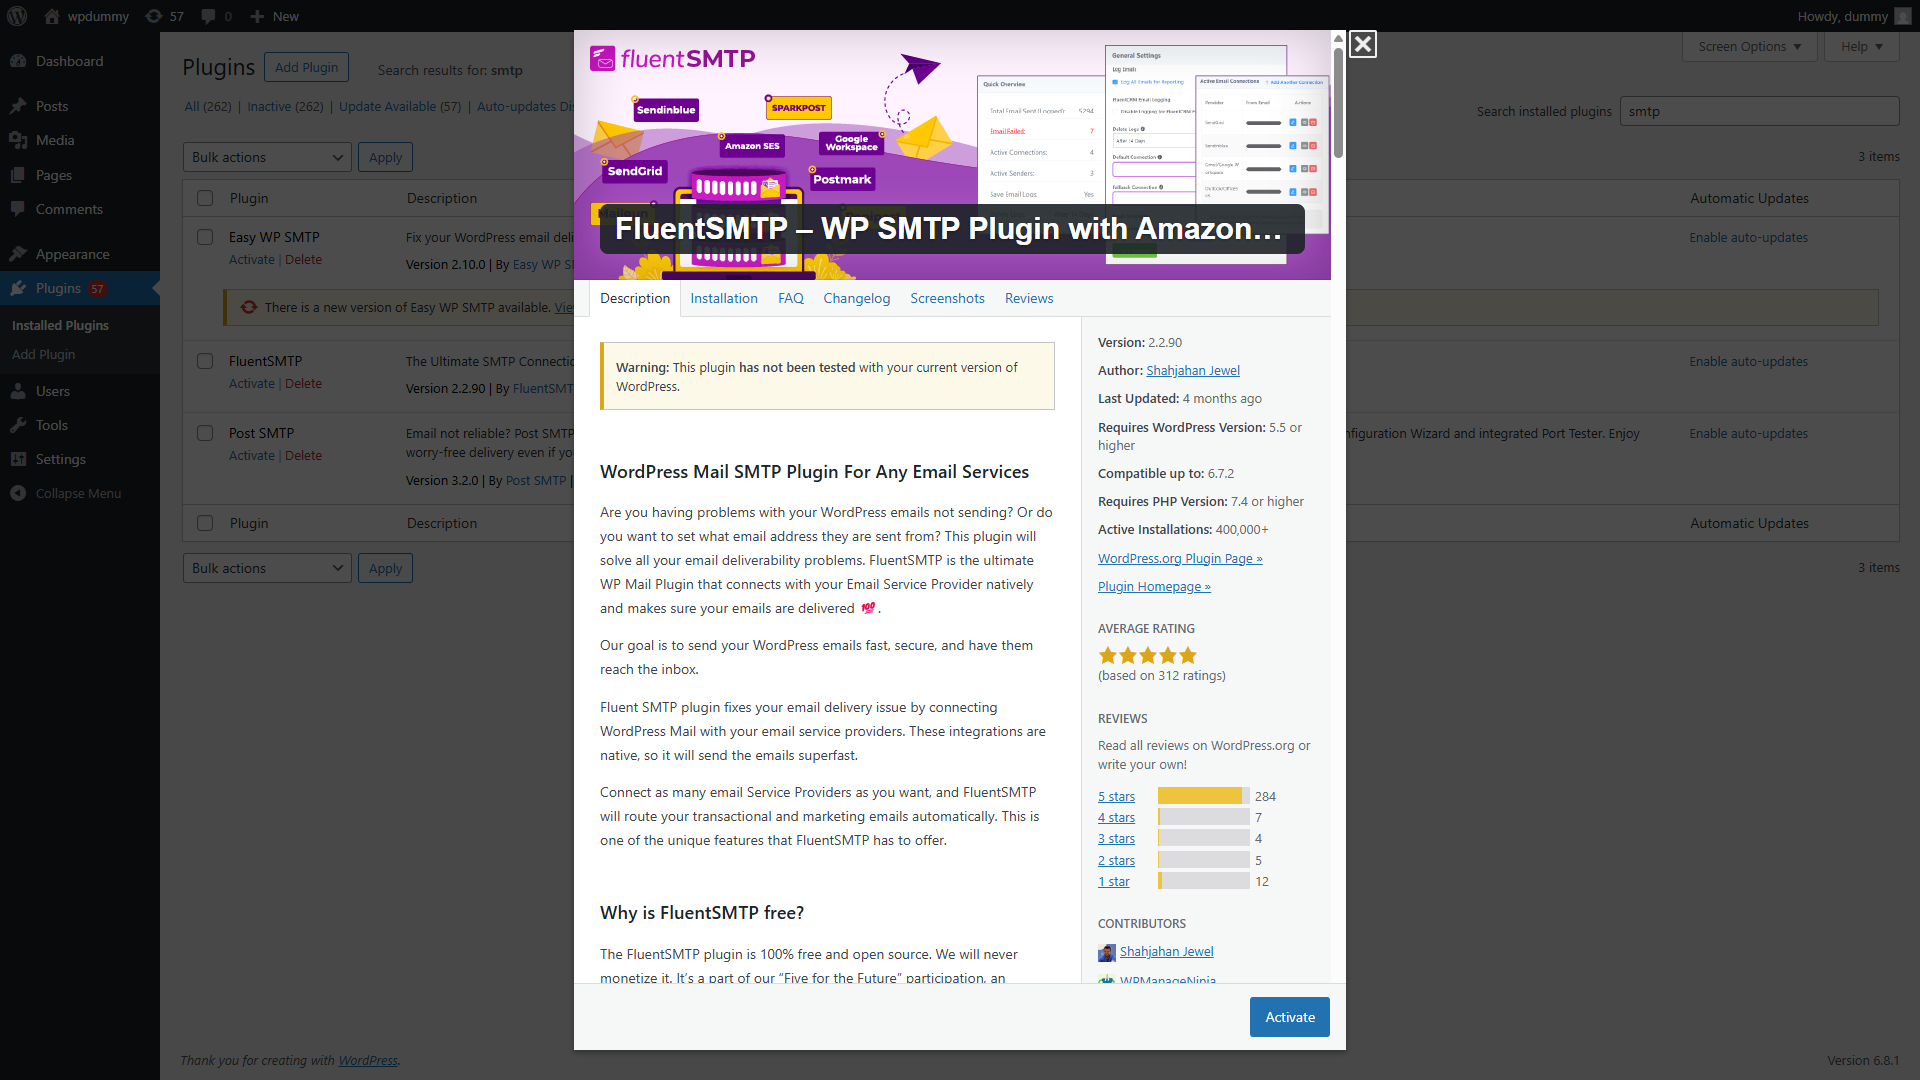Click the Add Plugin button
This screenshot has width=1920, height=1080.
tap(307, 67)
